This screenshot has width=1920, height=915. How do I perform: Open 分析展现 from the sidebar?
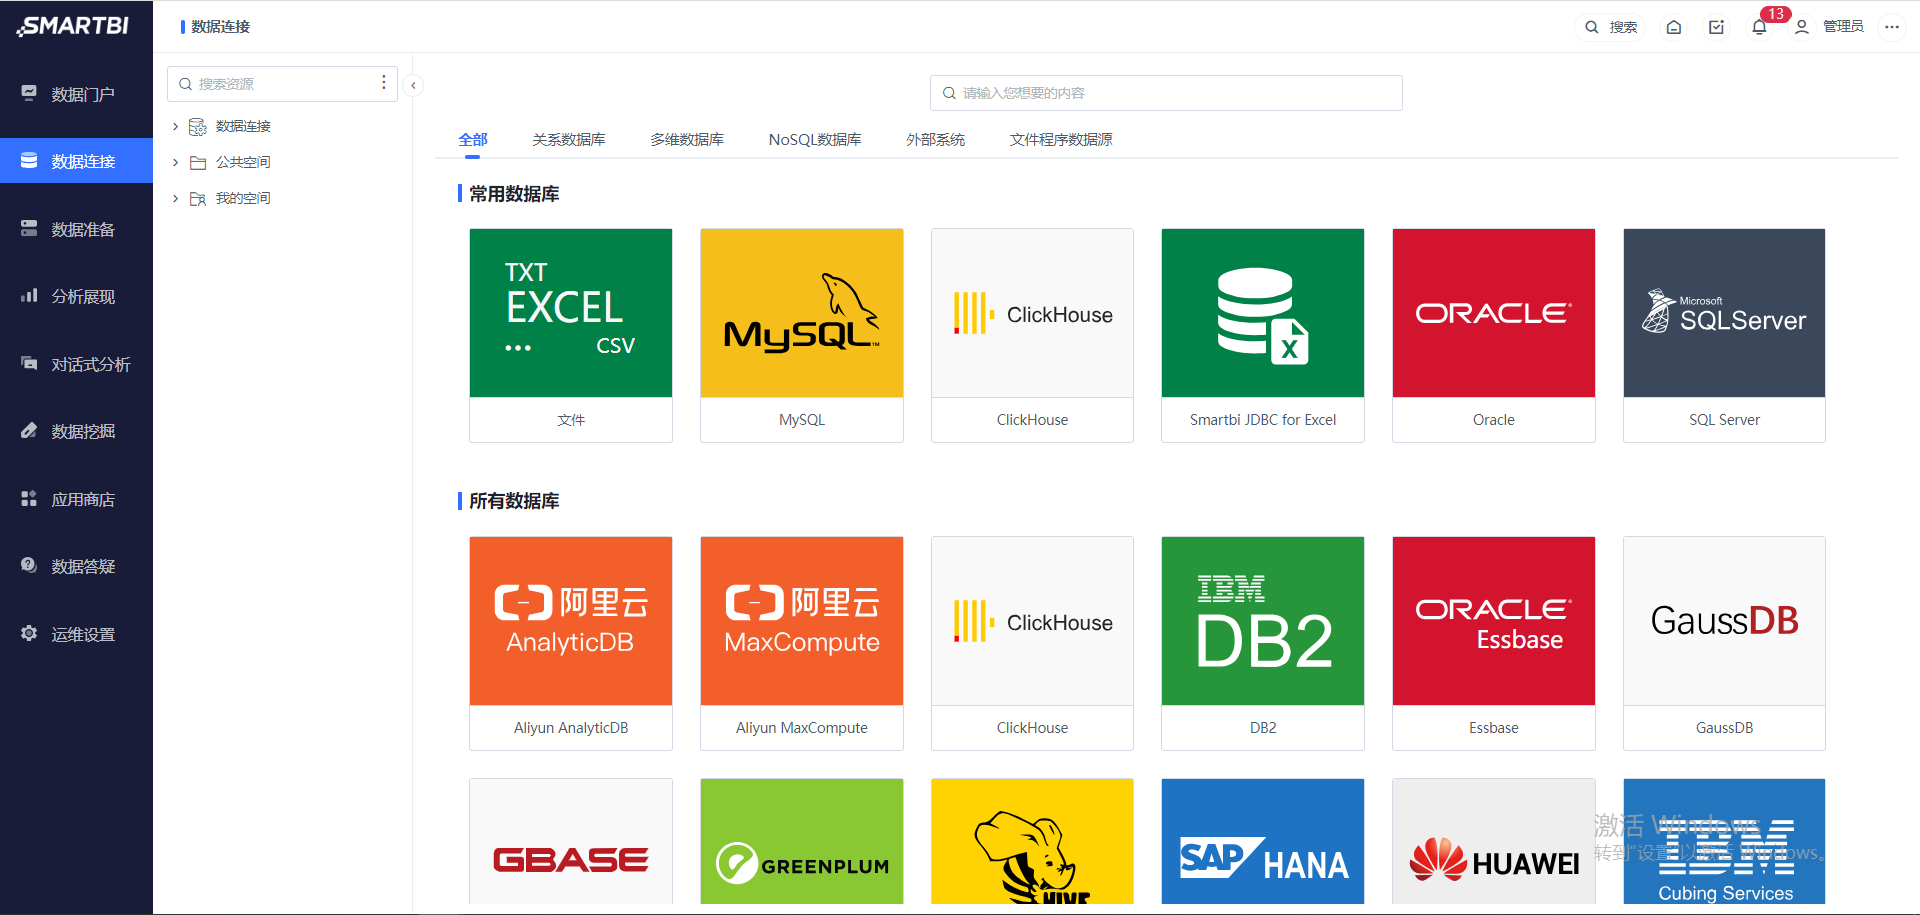click(x=76, y=296)
